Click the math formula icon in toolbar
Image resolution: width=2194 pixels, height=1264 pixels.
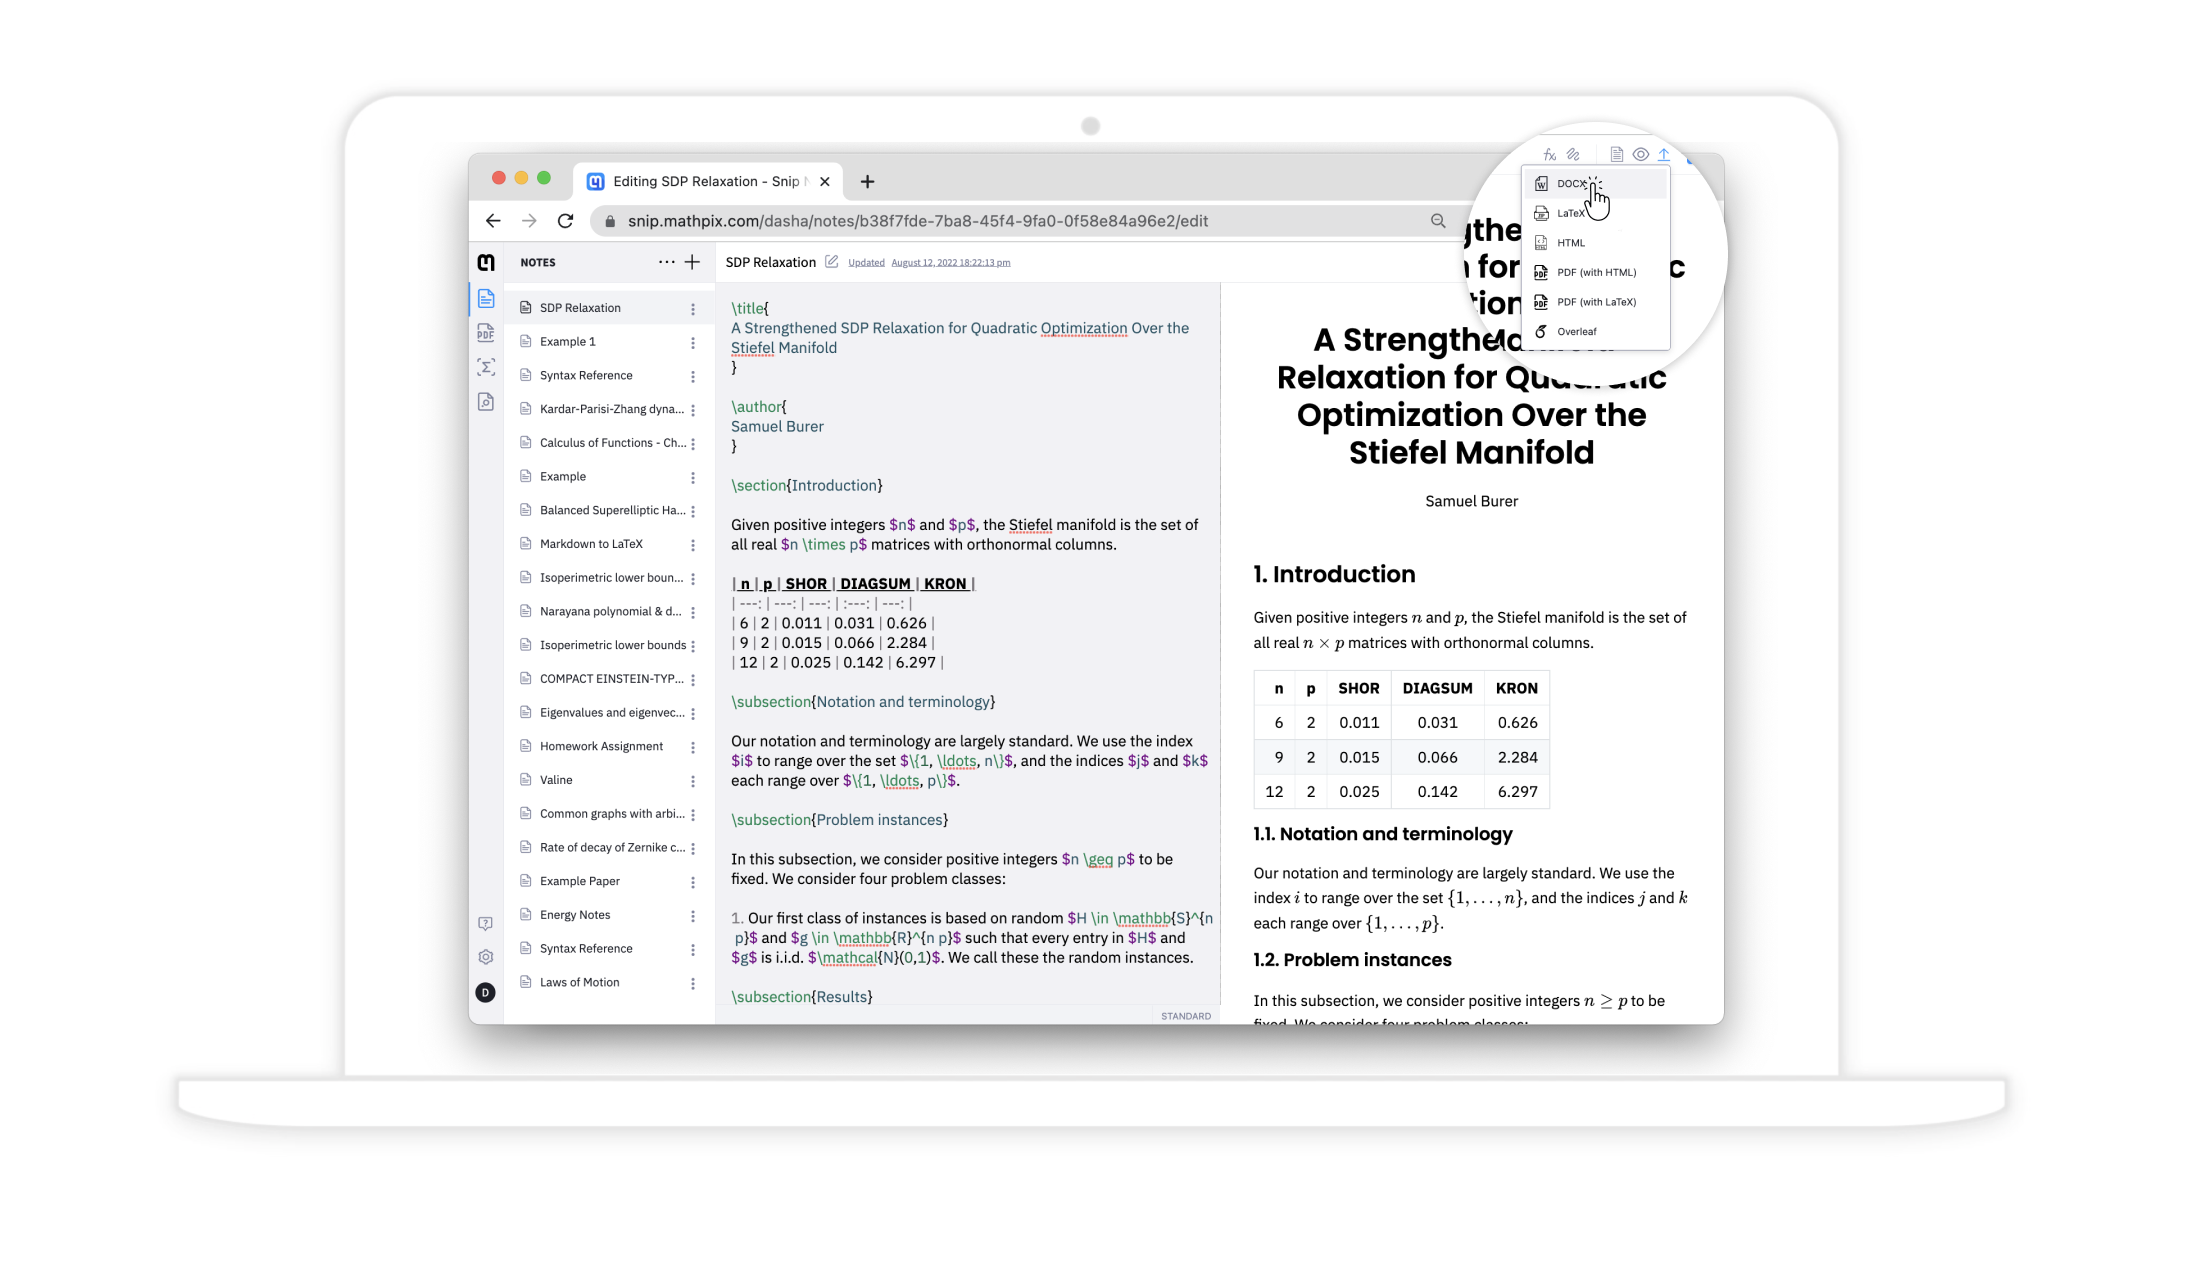(x=1548, y=154)
